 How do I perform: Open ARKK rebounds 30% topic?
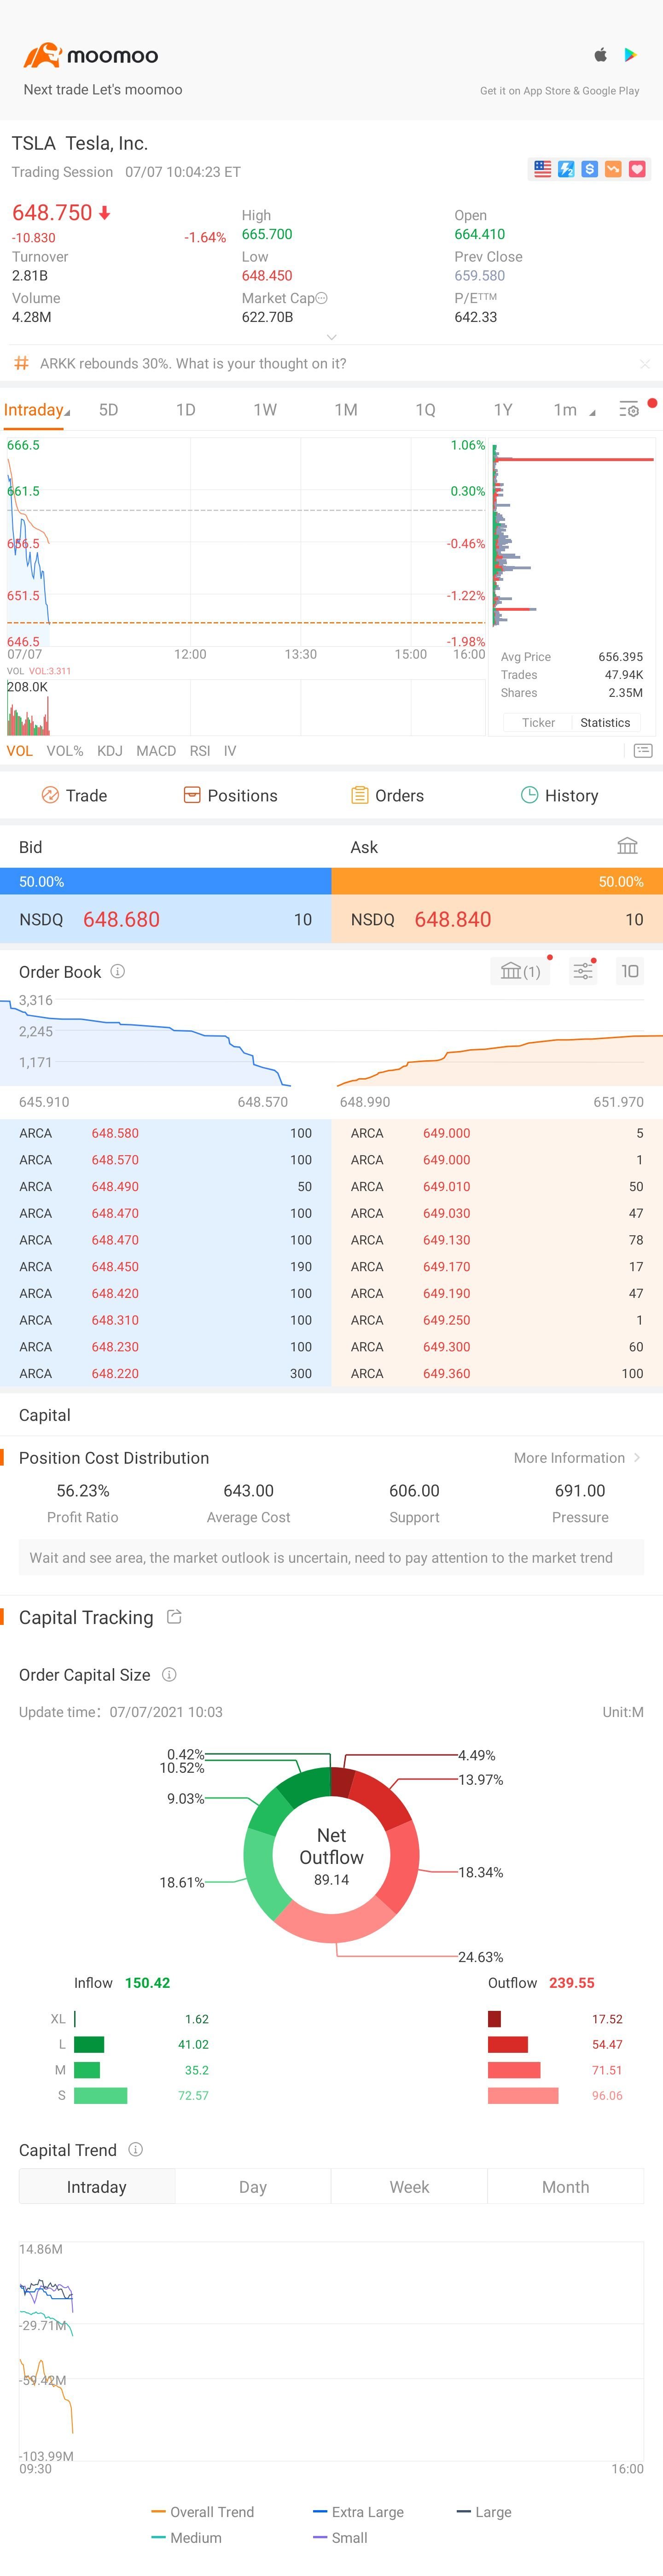pos(193,363)
